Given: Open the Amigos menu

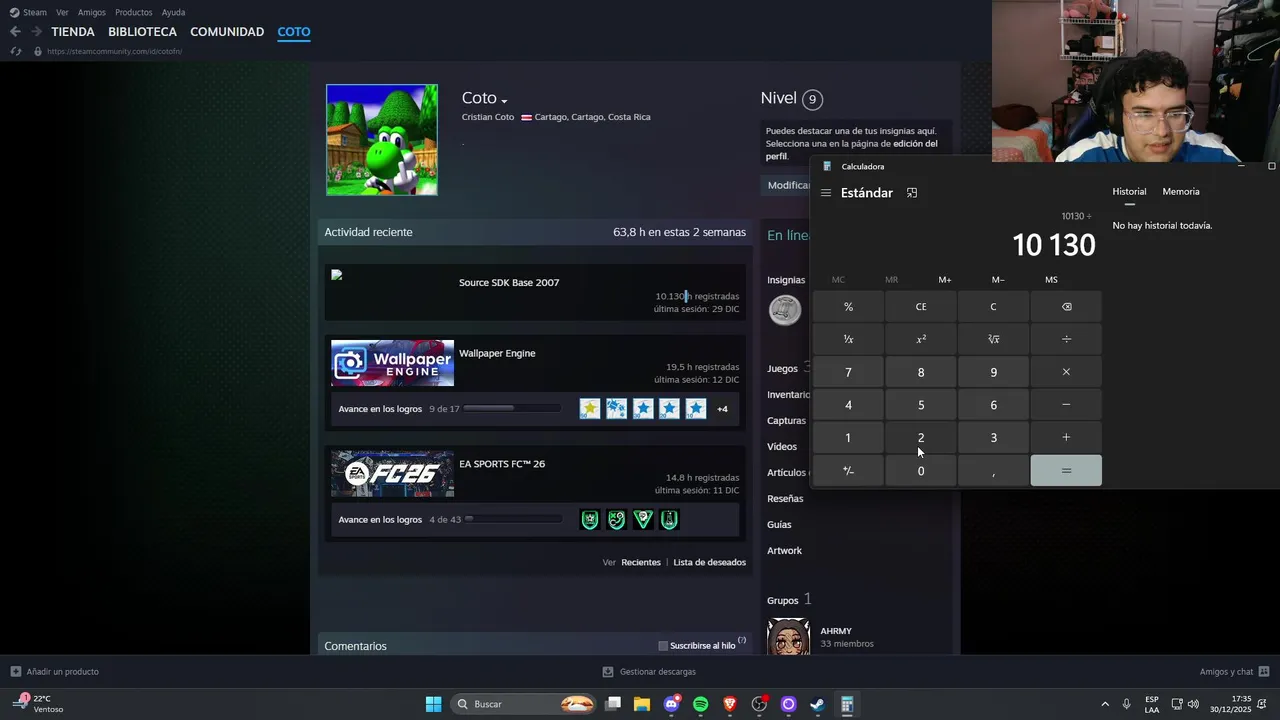Looking at the screenshot, I should click(92, 12).
